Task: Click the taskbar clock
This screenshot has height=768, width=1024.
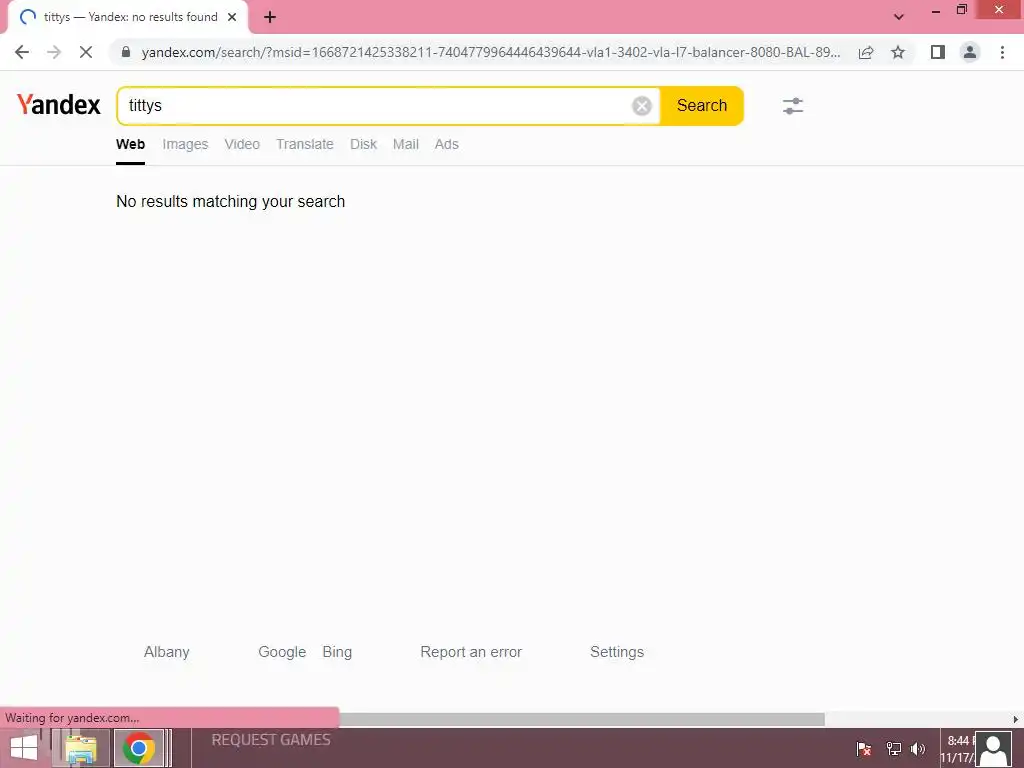Action: [x=957, y=749]
